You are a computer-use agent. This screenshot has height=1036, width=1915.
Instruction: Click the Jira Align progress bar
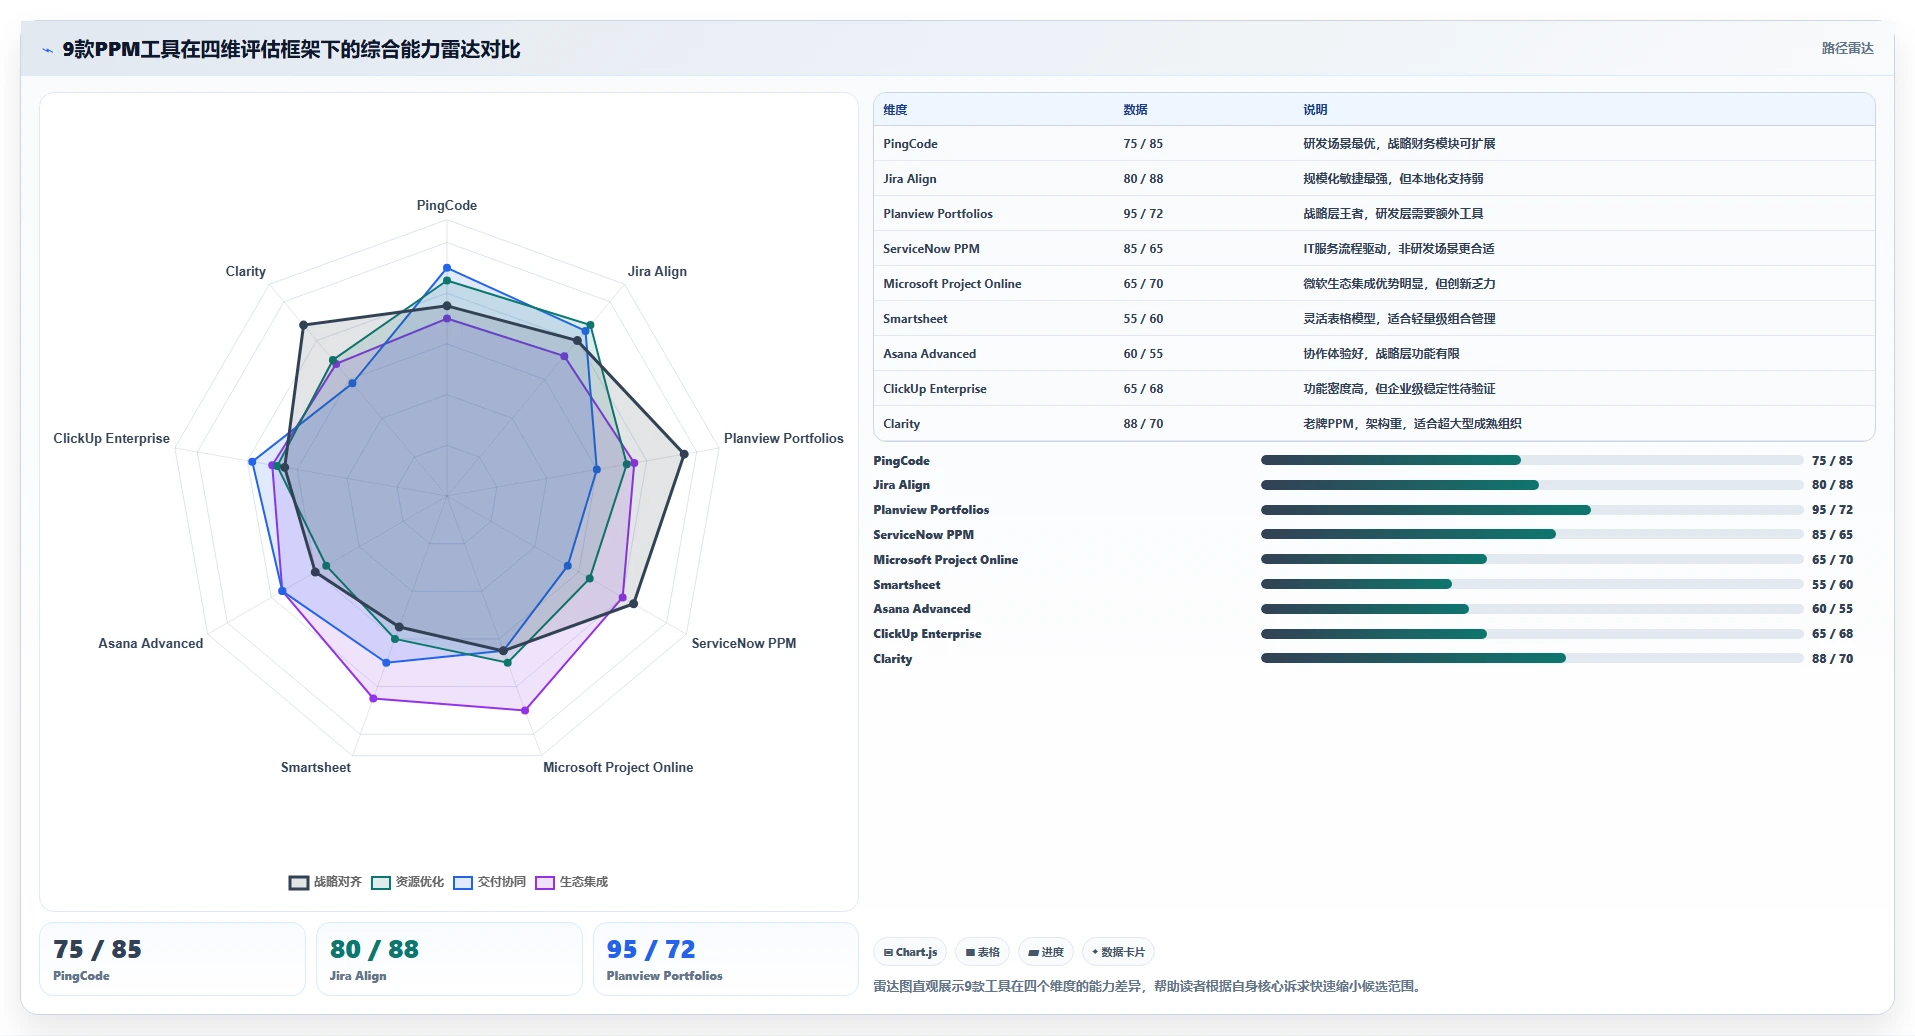pos(1532,485)
